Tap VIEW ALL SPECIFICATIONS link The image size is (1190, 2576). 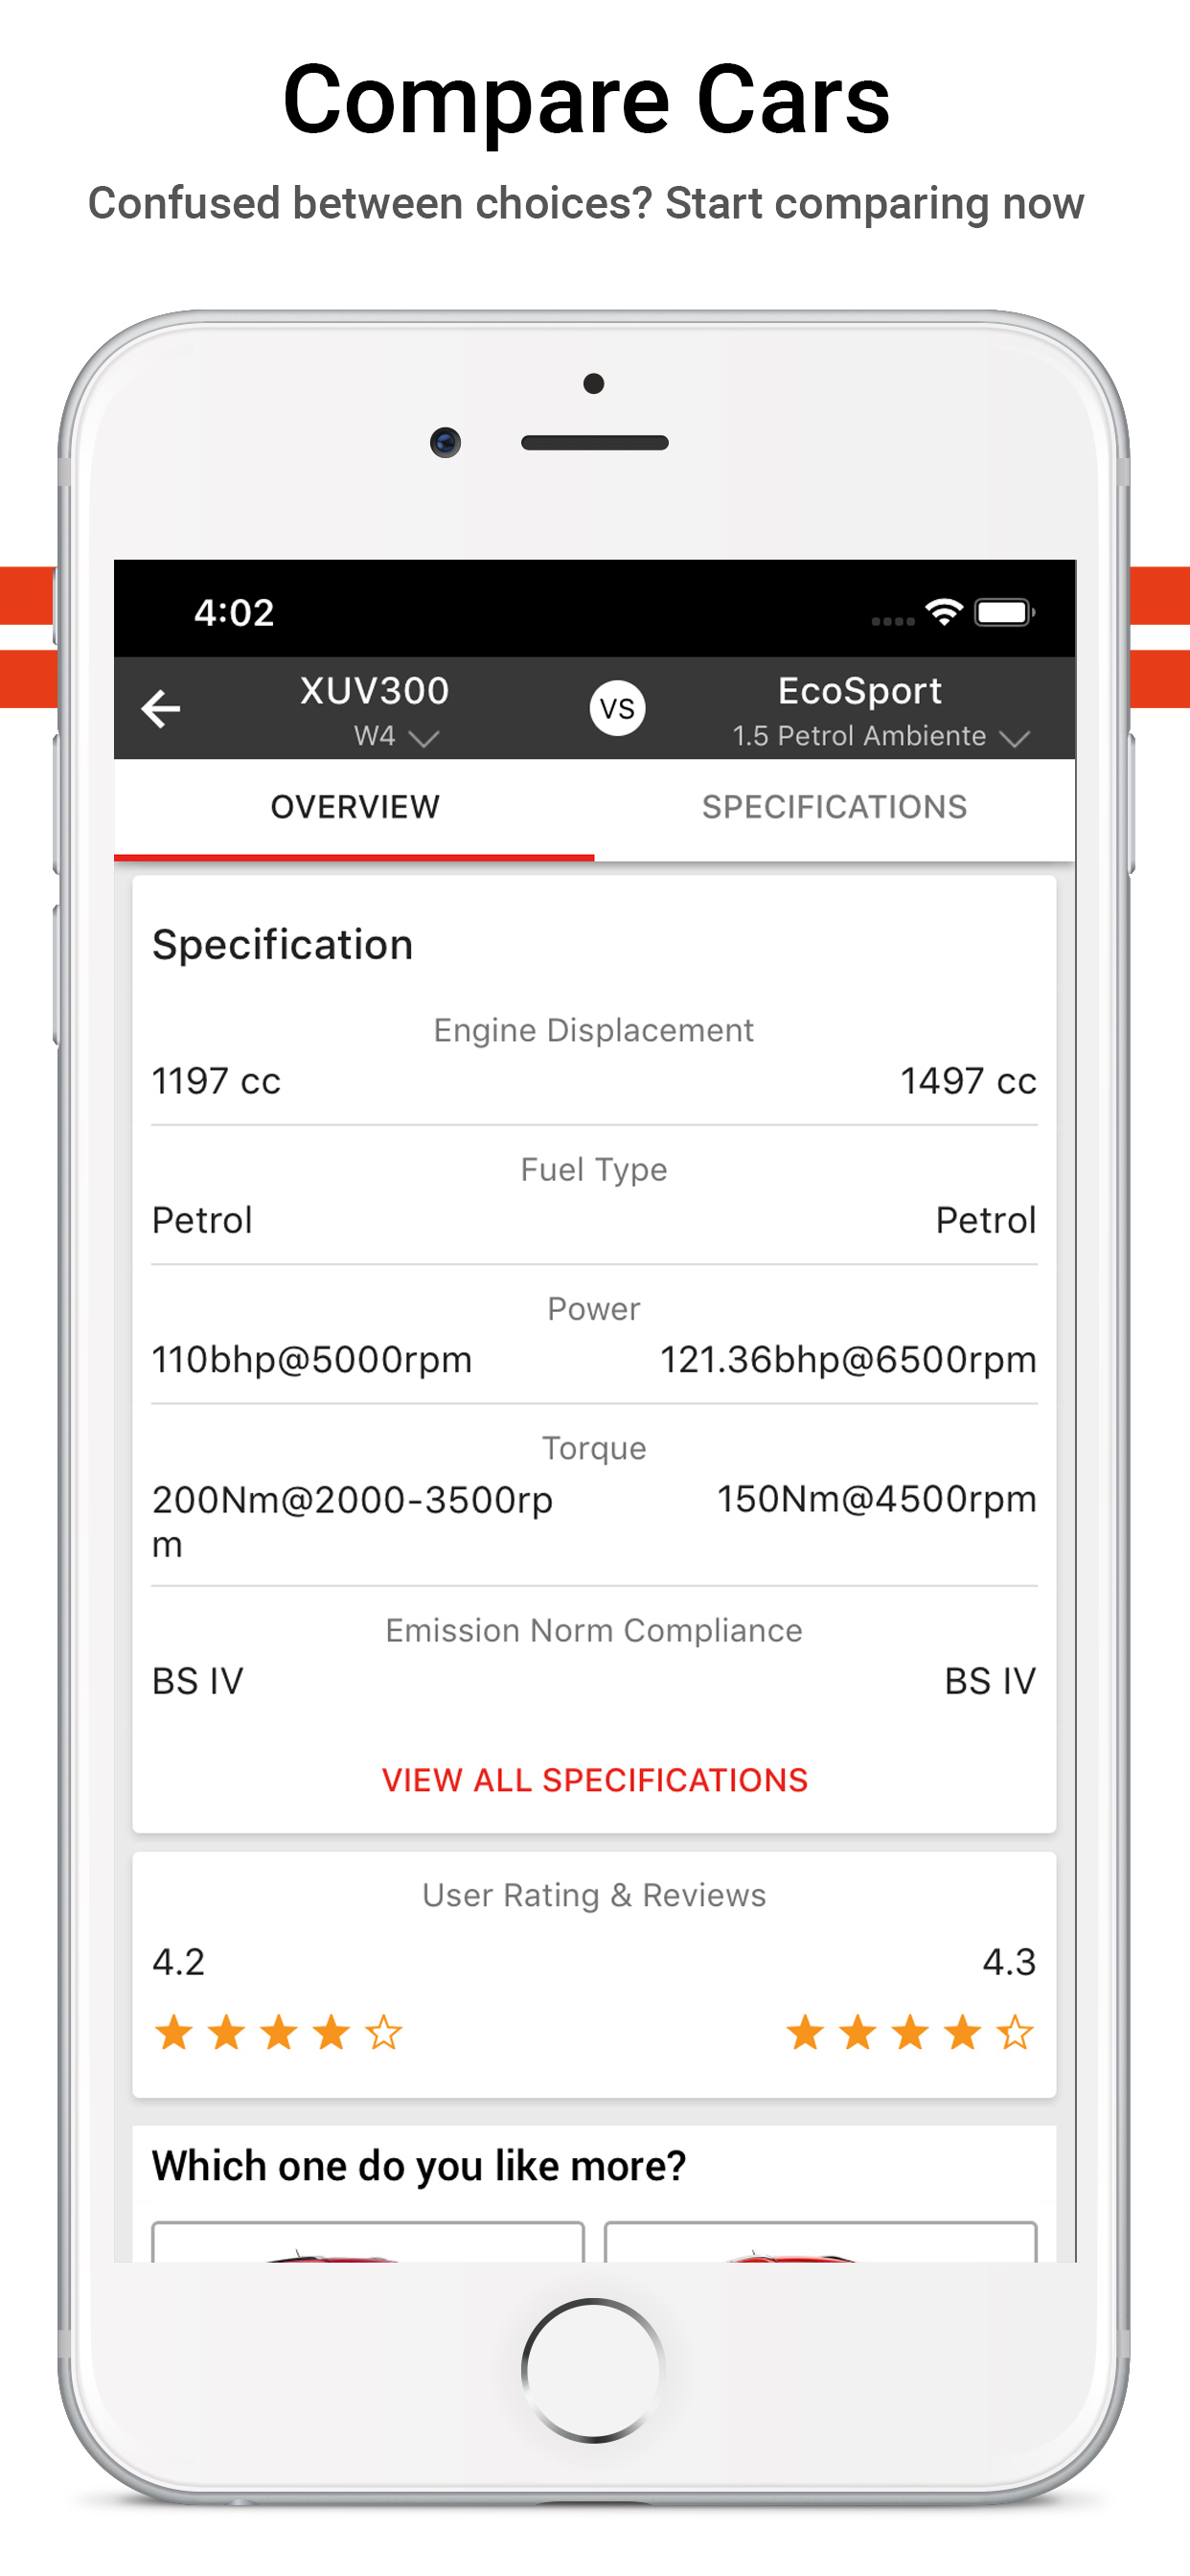[x=595, y=1780]
